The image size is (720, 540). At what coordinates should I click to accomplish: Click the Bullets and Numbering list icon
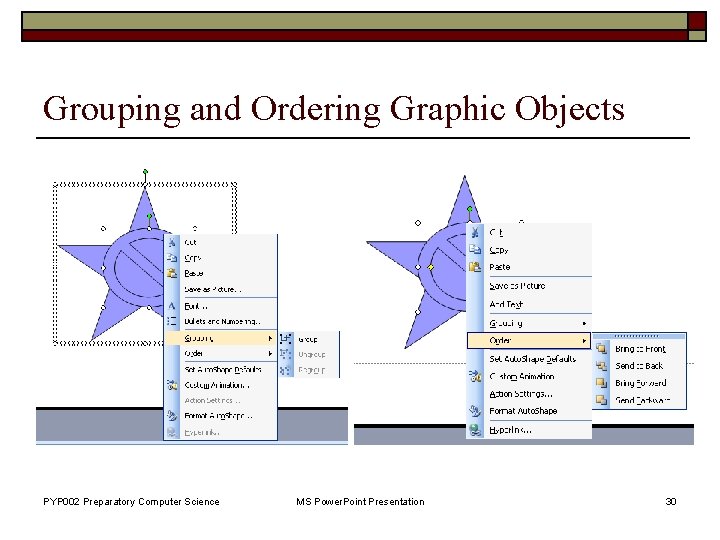pyautogui.click(x=172, y=321)
